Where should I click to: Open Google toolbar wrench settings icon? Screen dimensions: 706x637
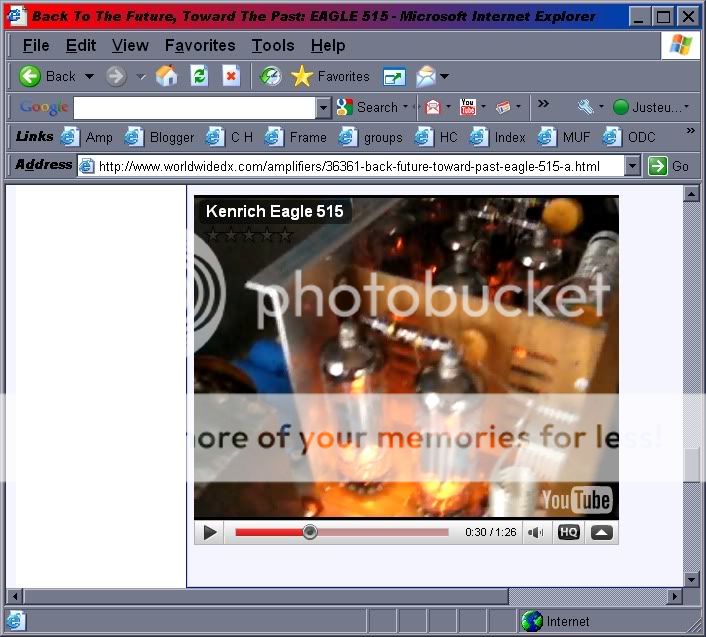click(585, 107)
